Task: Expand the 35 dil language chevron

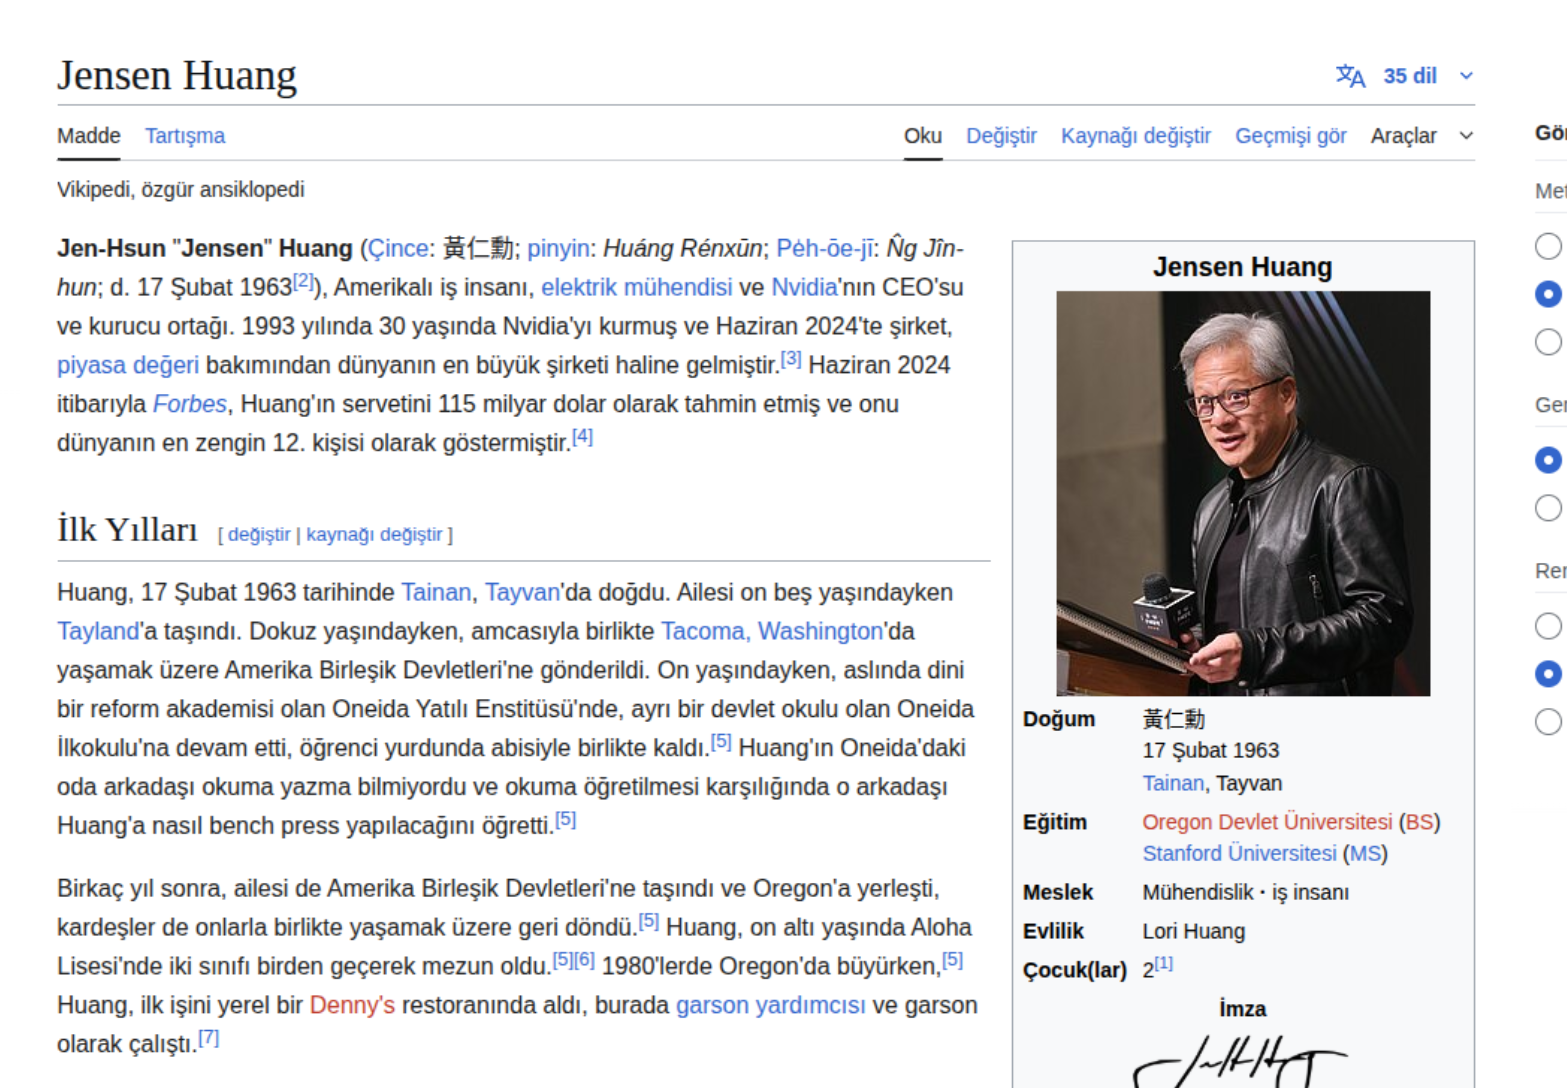Action: coord(1466,76)
